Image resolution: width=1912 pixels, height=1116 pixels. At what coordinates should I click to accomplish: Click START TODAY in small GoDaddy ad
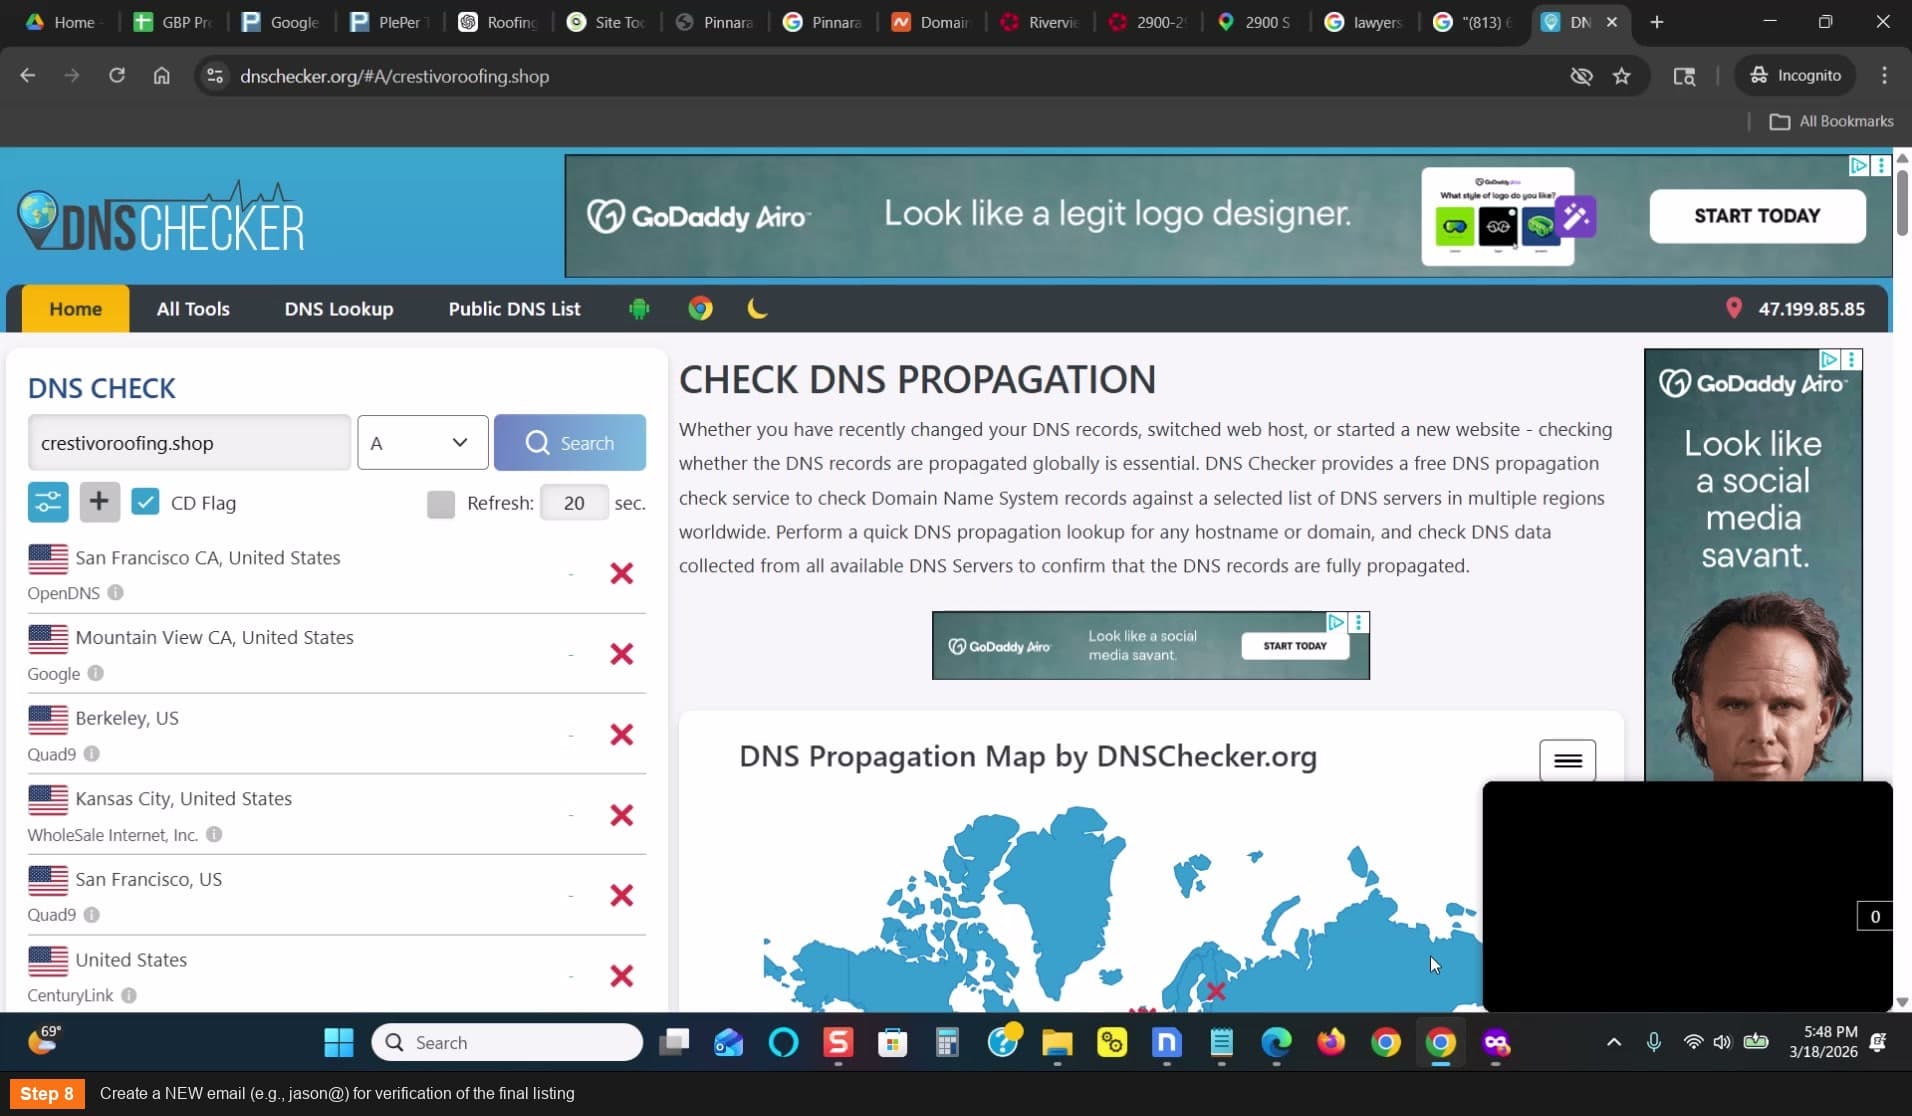(x=1295, y=646)
